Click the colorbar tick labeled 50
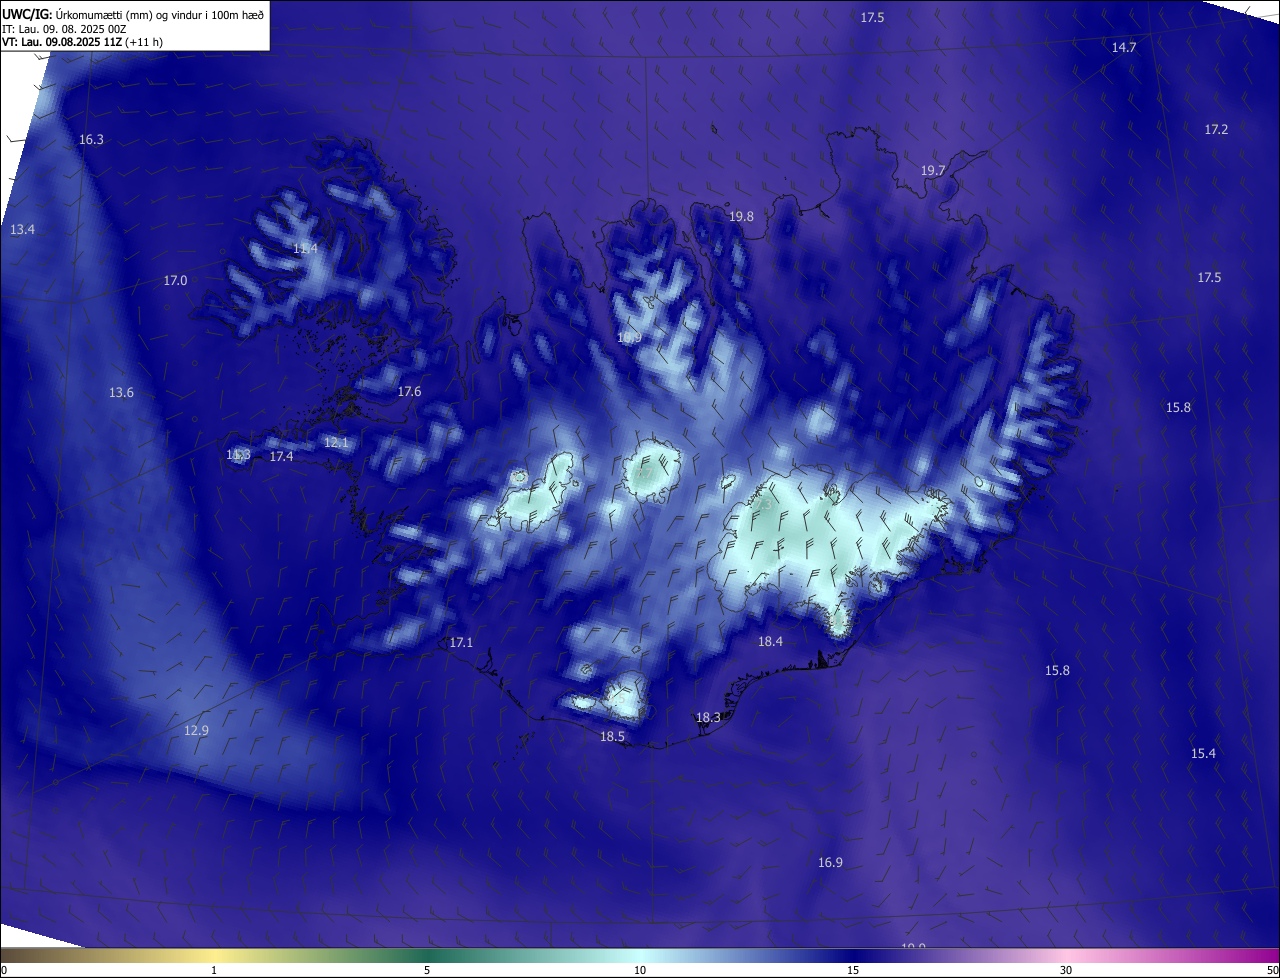 pyautogui.click(x=1273, y=970)
